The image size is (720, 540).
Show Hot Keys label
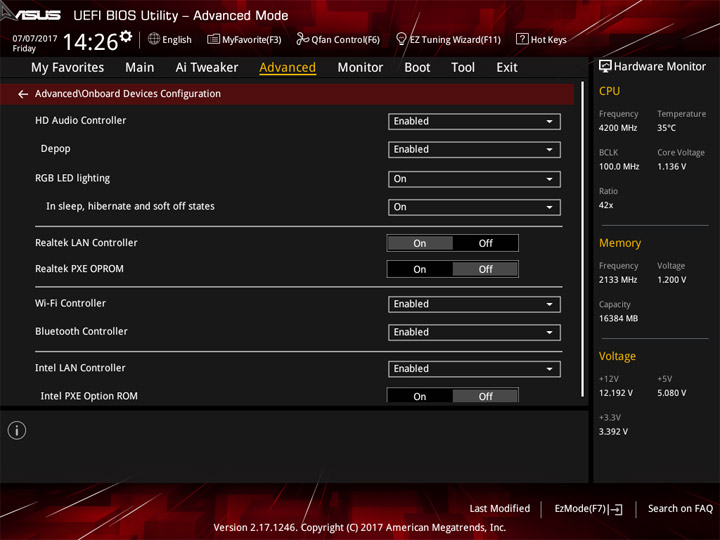(548, 39)
